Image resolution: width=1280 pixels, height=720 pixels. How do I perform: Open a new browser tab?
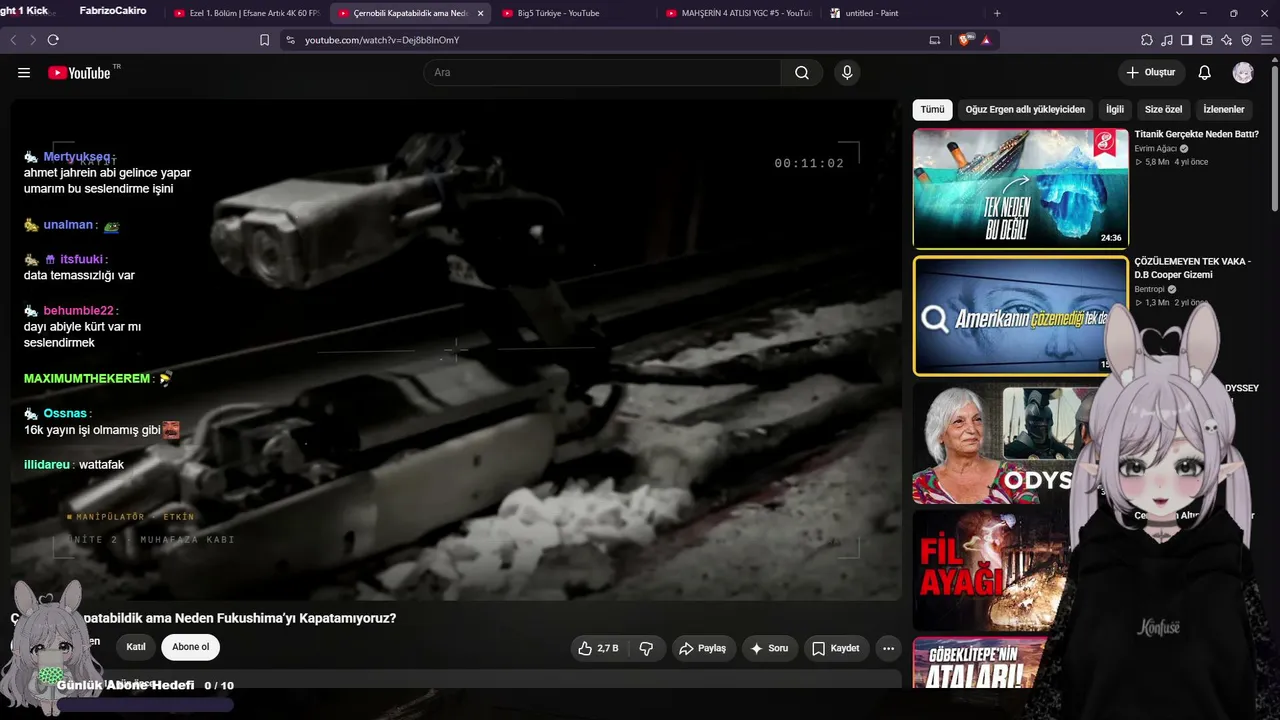pos(997,13)
